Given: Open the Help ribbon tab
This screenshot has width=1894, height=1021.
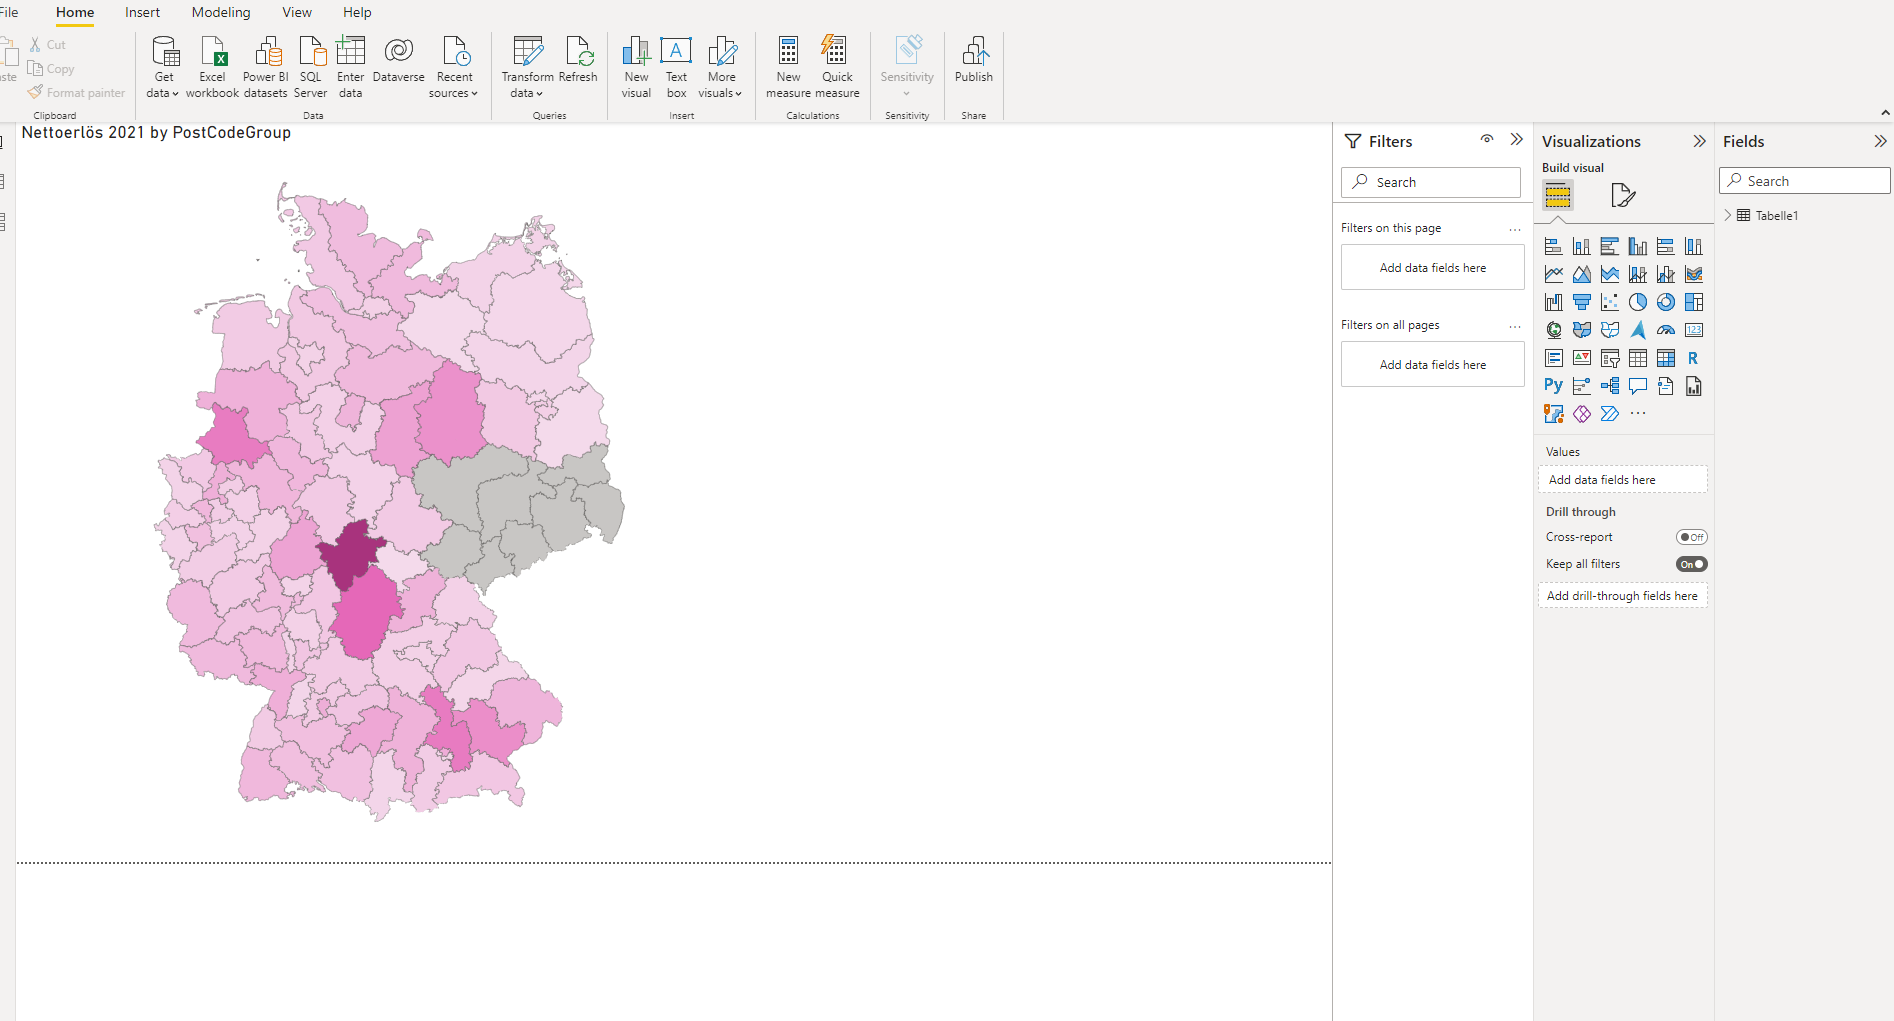Looking at the screenshot, I should pos(357,12).
